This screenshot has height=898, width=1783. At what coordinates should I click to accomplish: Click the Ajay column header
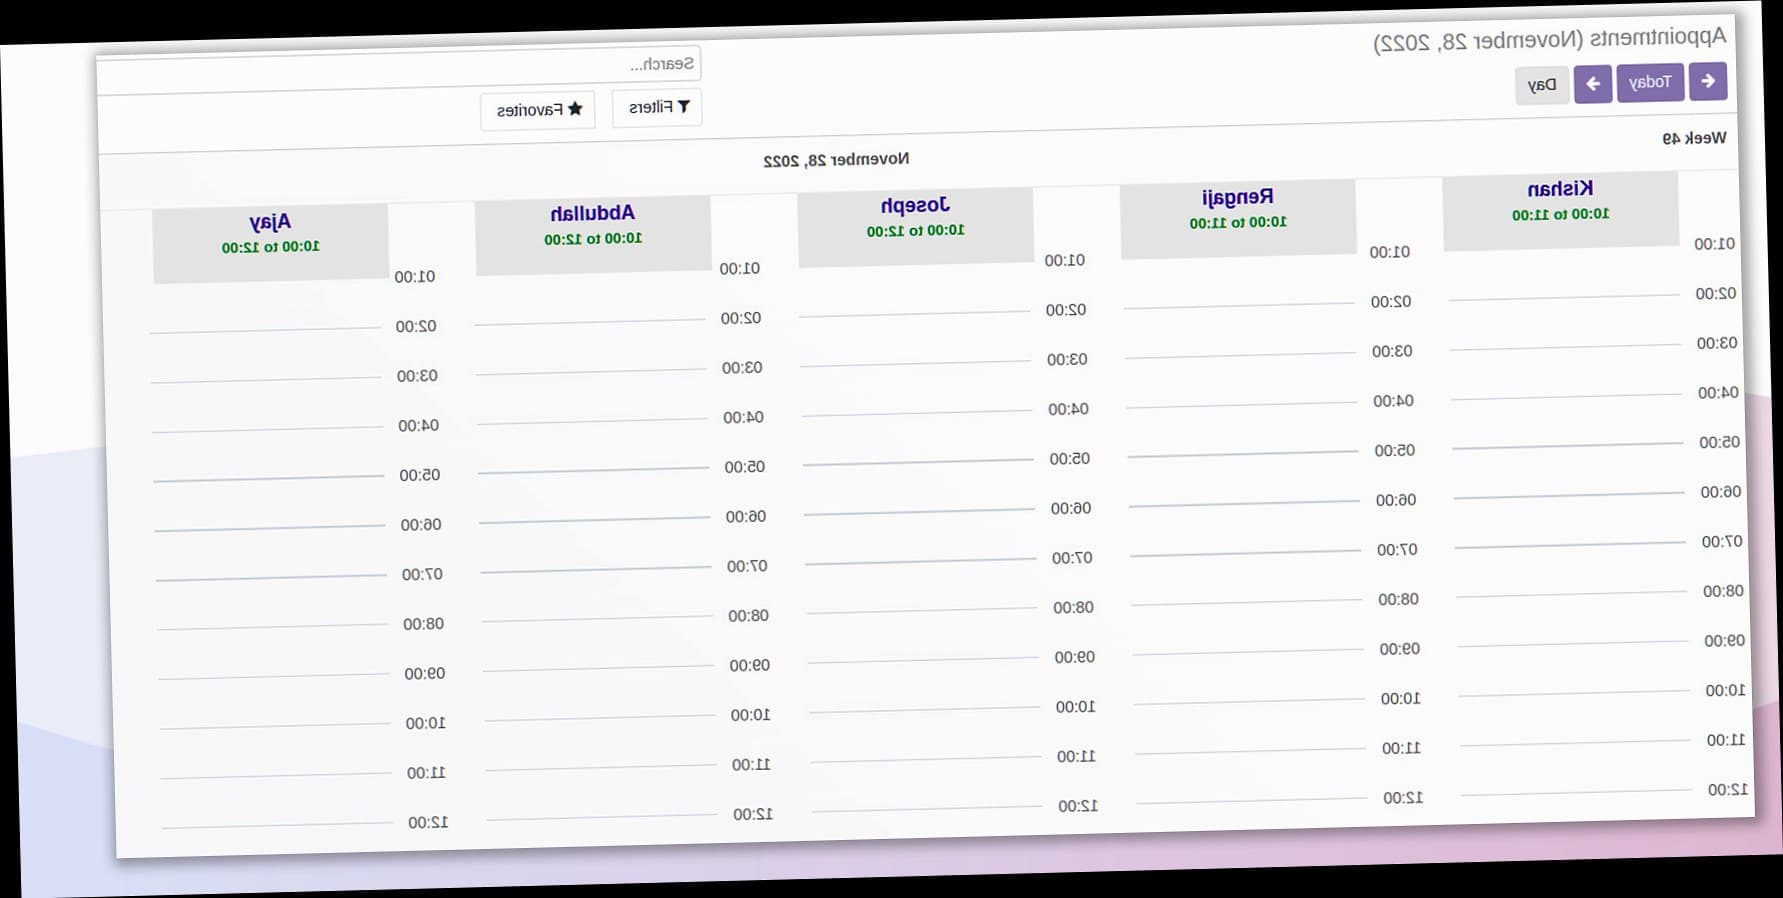270,232
